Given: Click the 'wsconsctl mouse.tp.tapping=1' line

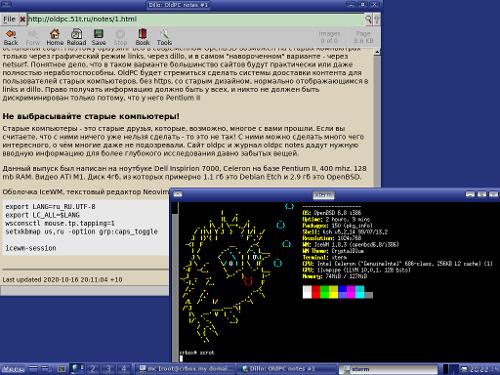Looking at the screenshot, I should [60, 223].
